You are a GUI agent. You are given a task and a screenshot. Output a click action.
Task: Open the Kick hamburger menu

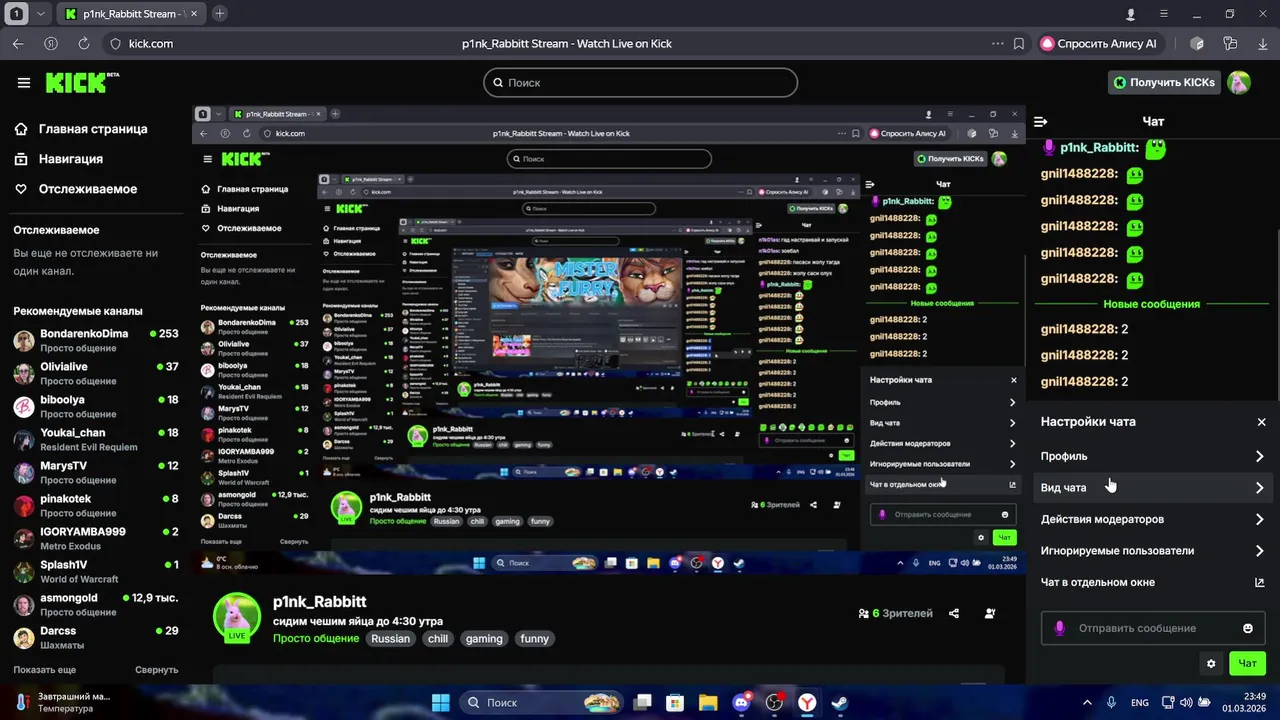tap(24, 83)
